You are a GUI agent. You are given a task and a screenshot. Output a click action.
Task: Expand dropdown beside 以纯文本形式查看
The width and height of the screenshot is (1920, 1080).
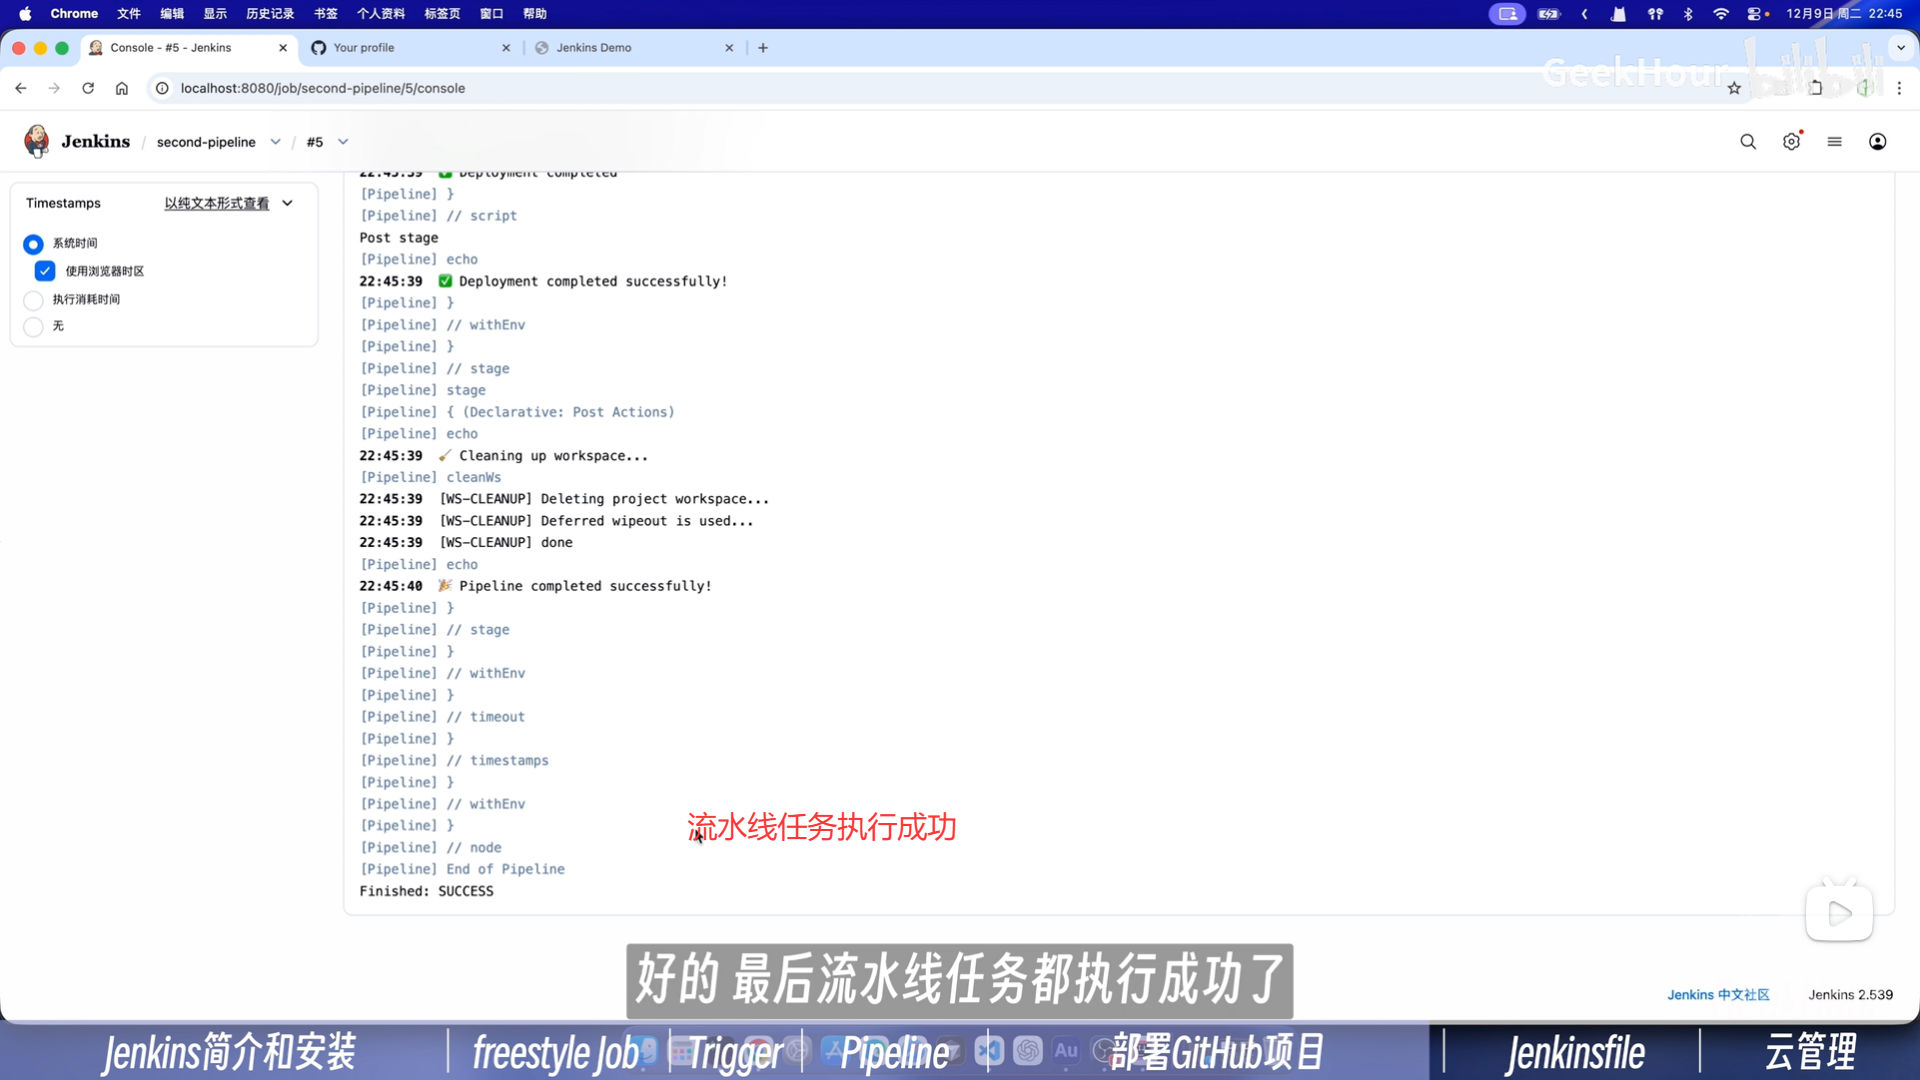288,203
